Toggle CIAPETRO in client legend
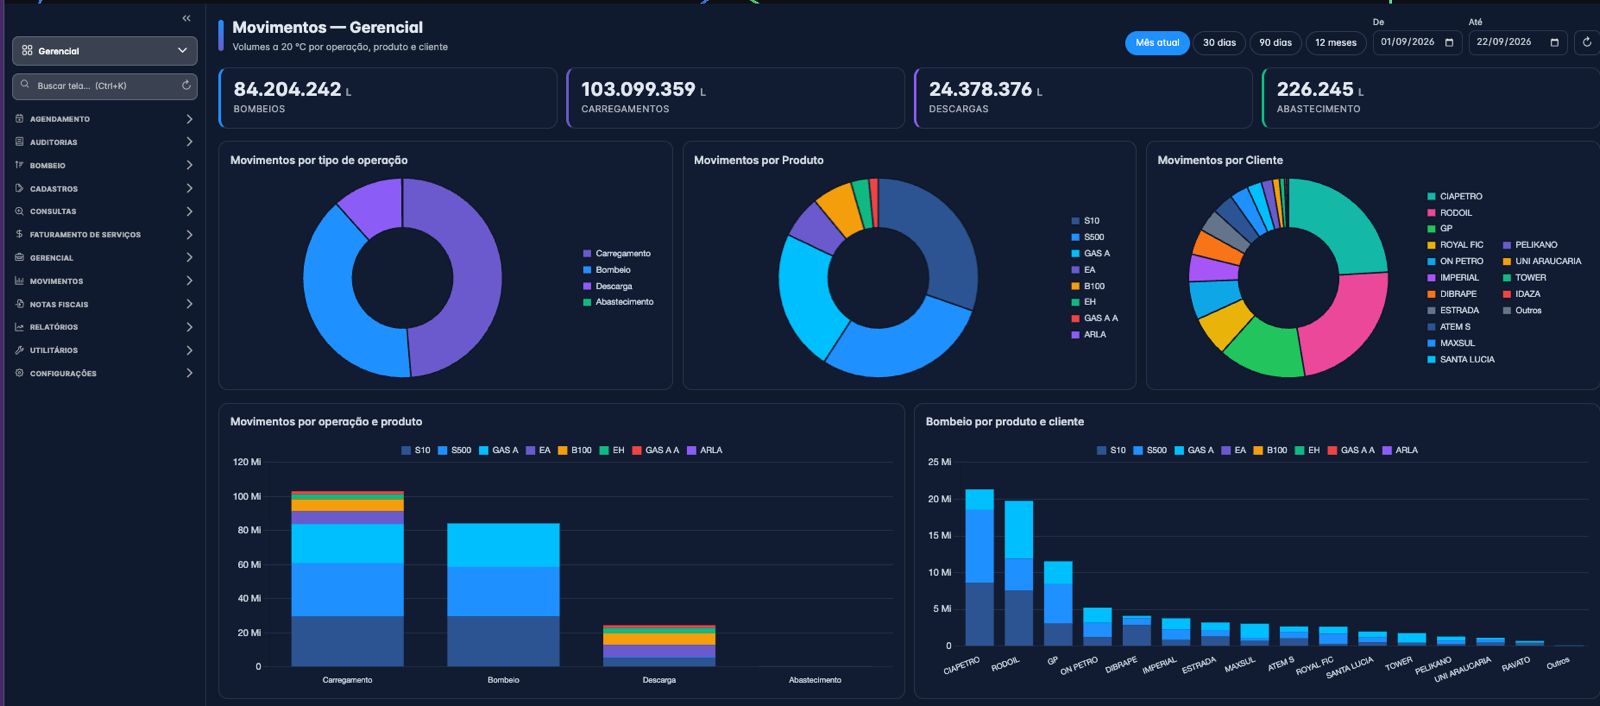This screenshot has height=706, width=1600. (x=1455, y=196)
